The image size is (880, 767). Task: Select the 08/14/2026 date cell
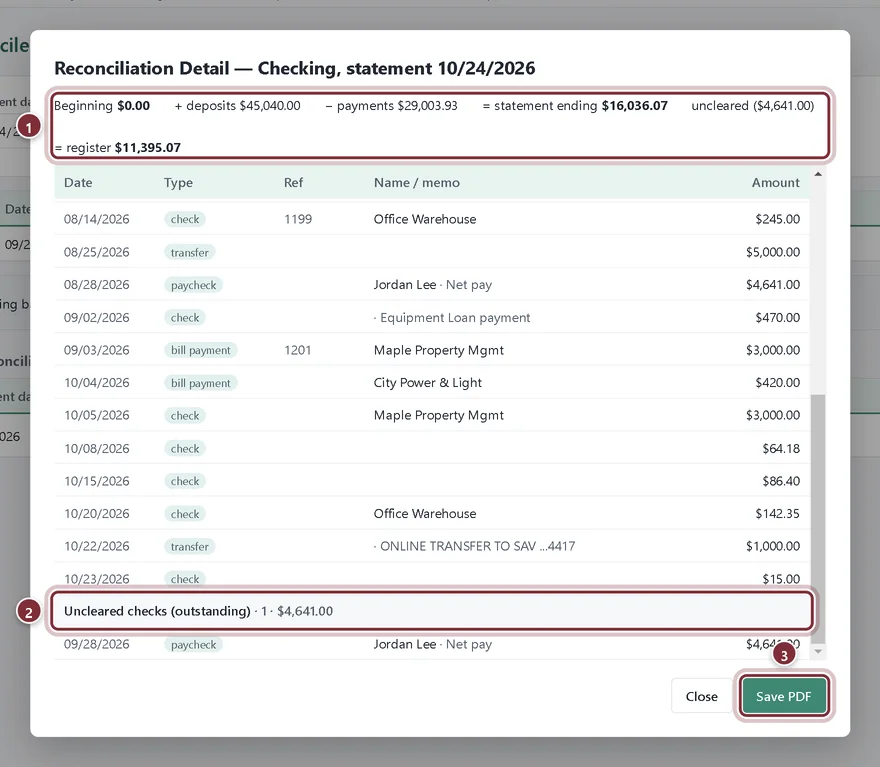(97, 219)
